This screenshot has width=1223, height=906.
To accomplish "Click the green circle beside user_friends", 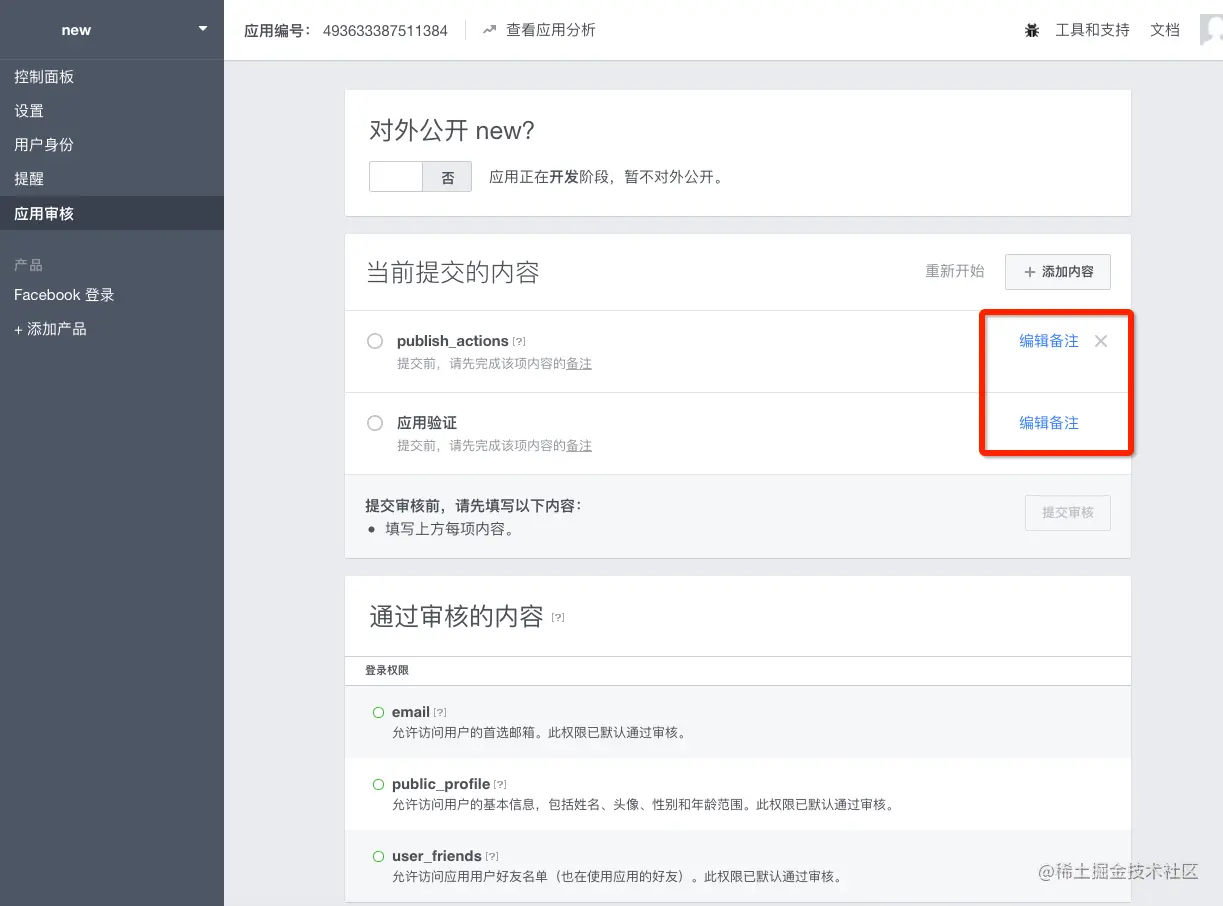I will point(378,856).
